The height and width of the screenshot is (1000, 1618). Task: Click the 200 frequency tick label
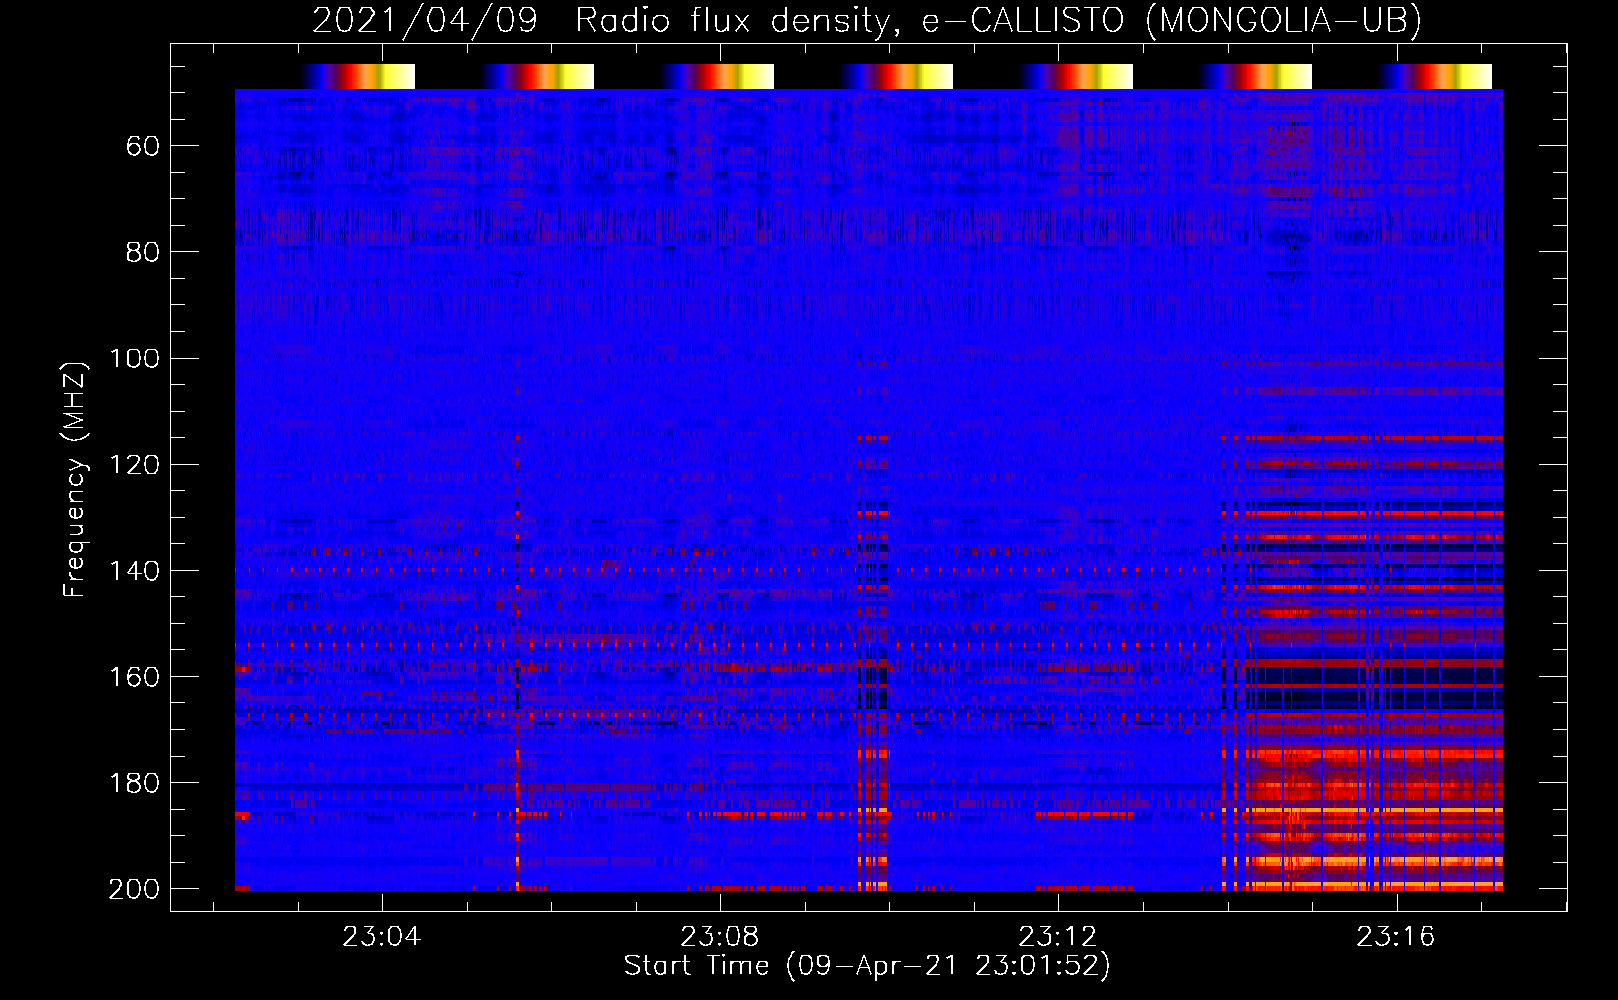pos(134,888)
